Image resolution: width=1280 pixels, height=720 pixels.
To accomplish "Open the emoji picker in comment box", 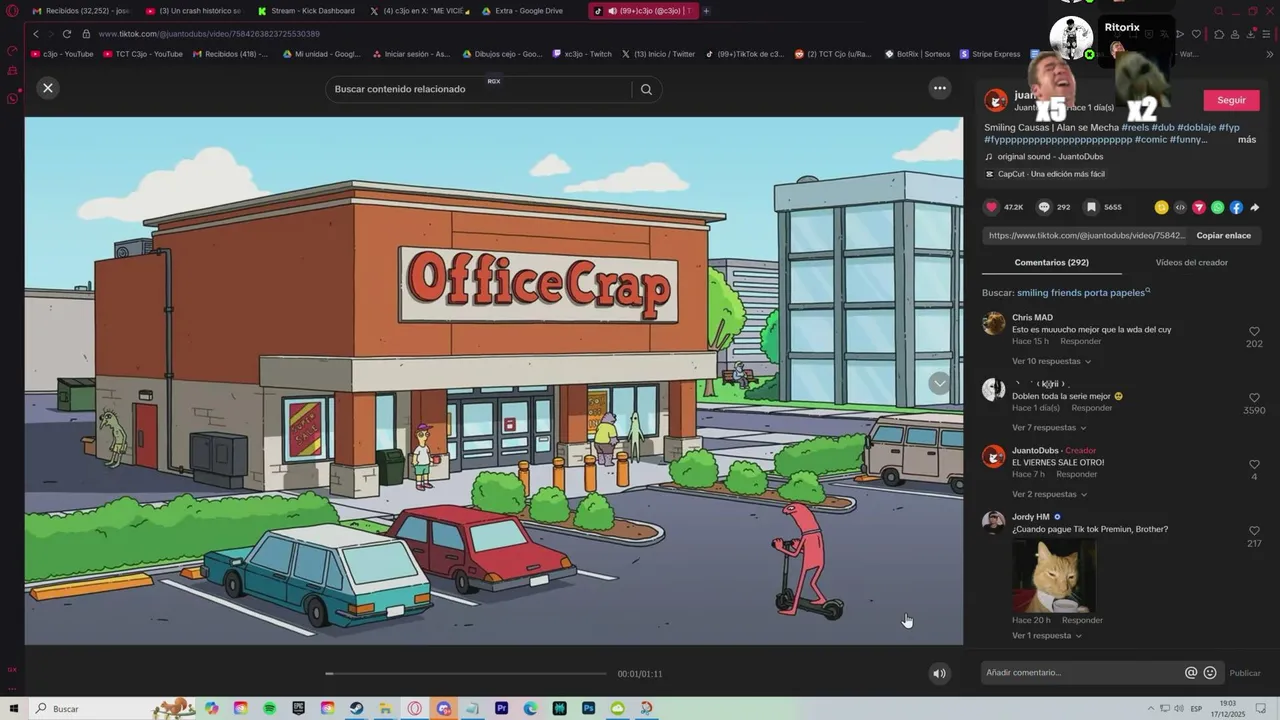I will tap(1210, 673).
